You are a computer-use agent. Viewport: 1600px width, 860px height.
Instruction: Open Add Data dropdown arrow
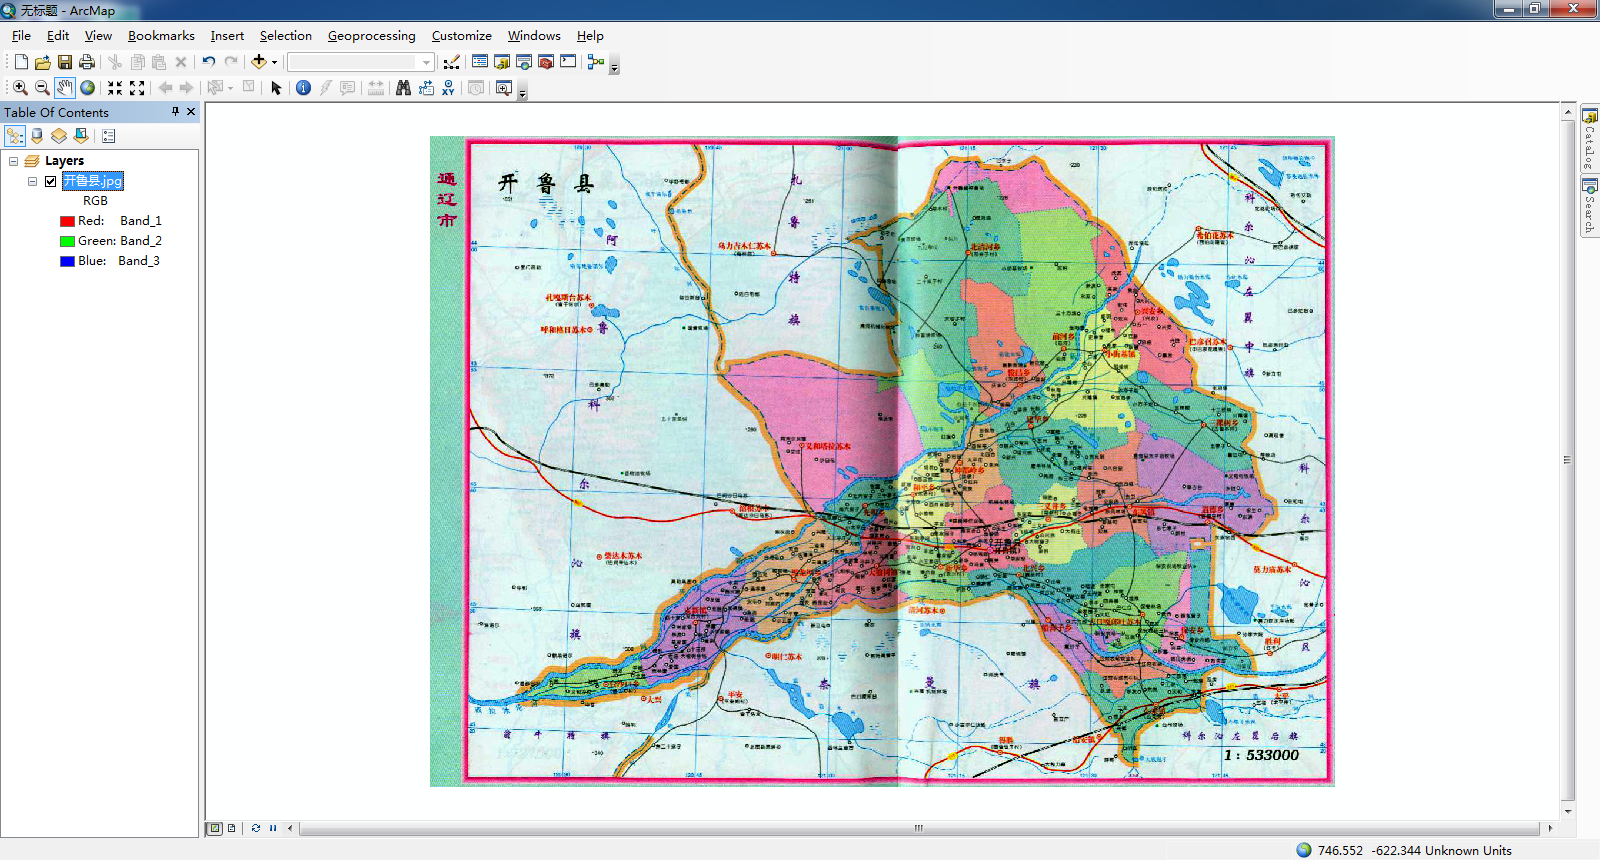(274, 62)
